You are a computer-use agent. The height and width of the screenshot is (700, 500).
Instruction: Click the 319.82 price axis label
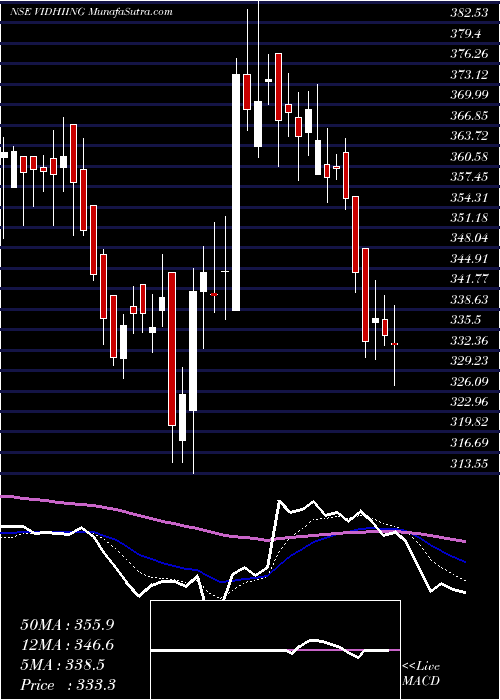point(469,422)
